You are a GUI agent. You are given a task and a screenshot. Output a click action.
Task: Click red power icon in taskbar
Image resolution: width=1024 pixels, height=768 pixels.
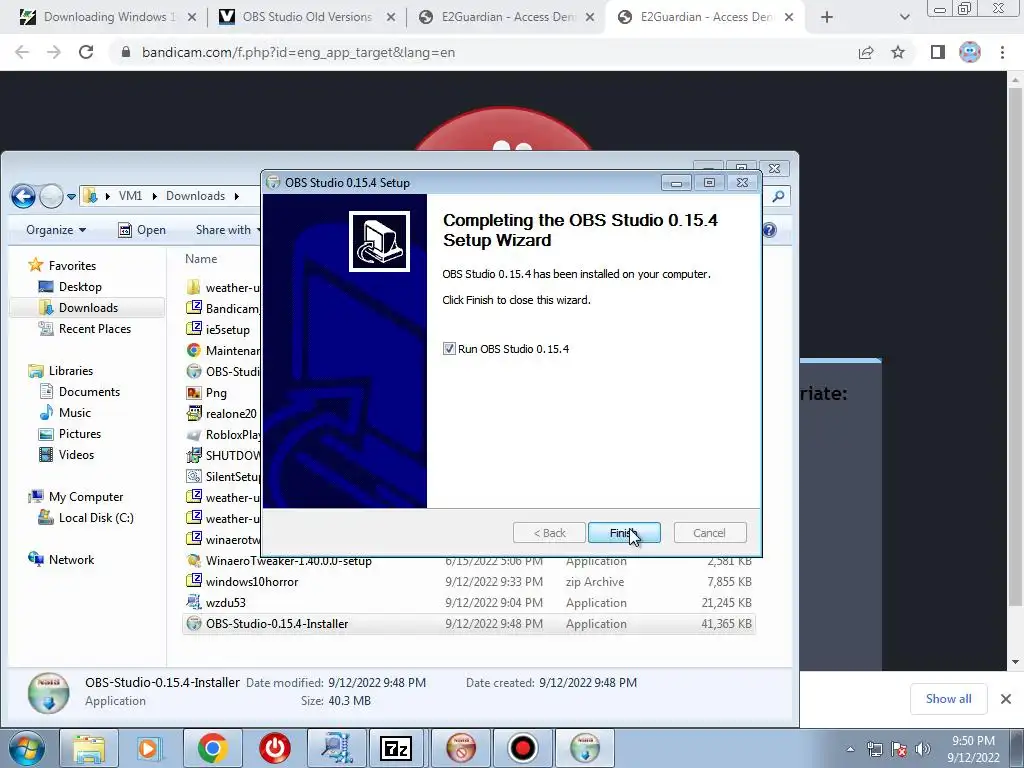[x=274, y=748]
